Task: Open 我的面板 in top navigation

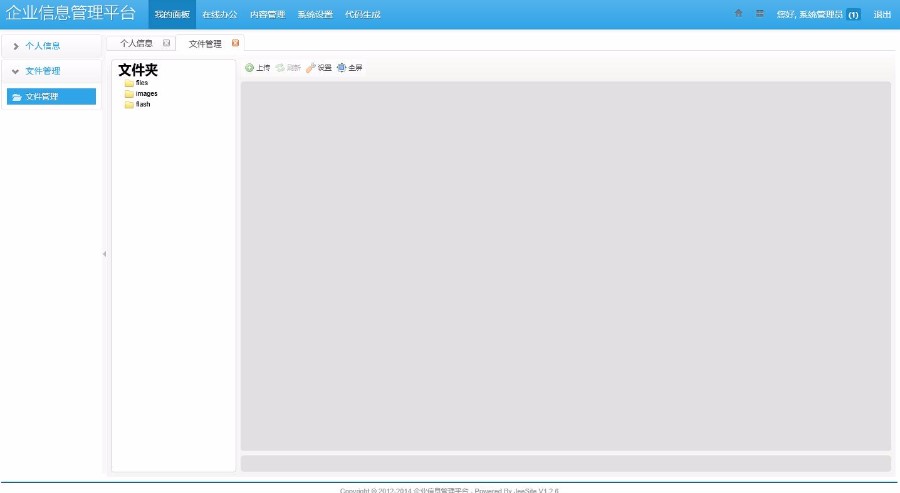Action: pyautogui.click(x=172, y=14)
